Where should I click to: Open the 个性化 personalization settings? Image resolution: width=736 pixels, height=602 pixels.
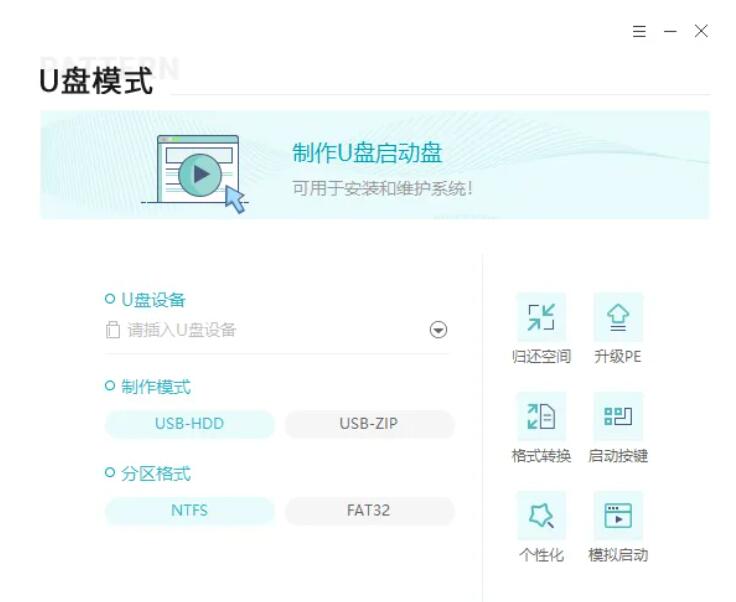(541, 516)
